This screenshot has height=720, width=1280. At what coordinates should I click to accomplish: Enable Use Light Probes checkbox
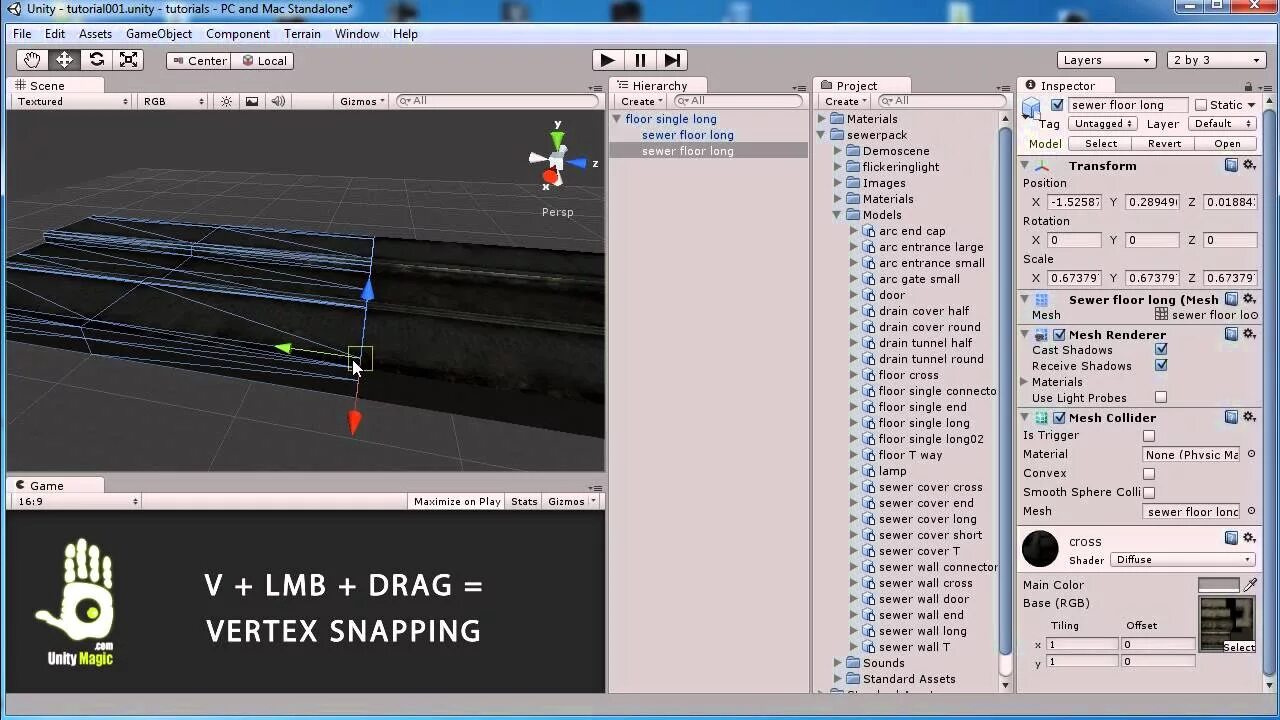pos(1161,398)
